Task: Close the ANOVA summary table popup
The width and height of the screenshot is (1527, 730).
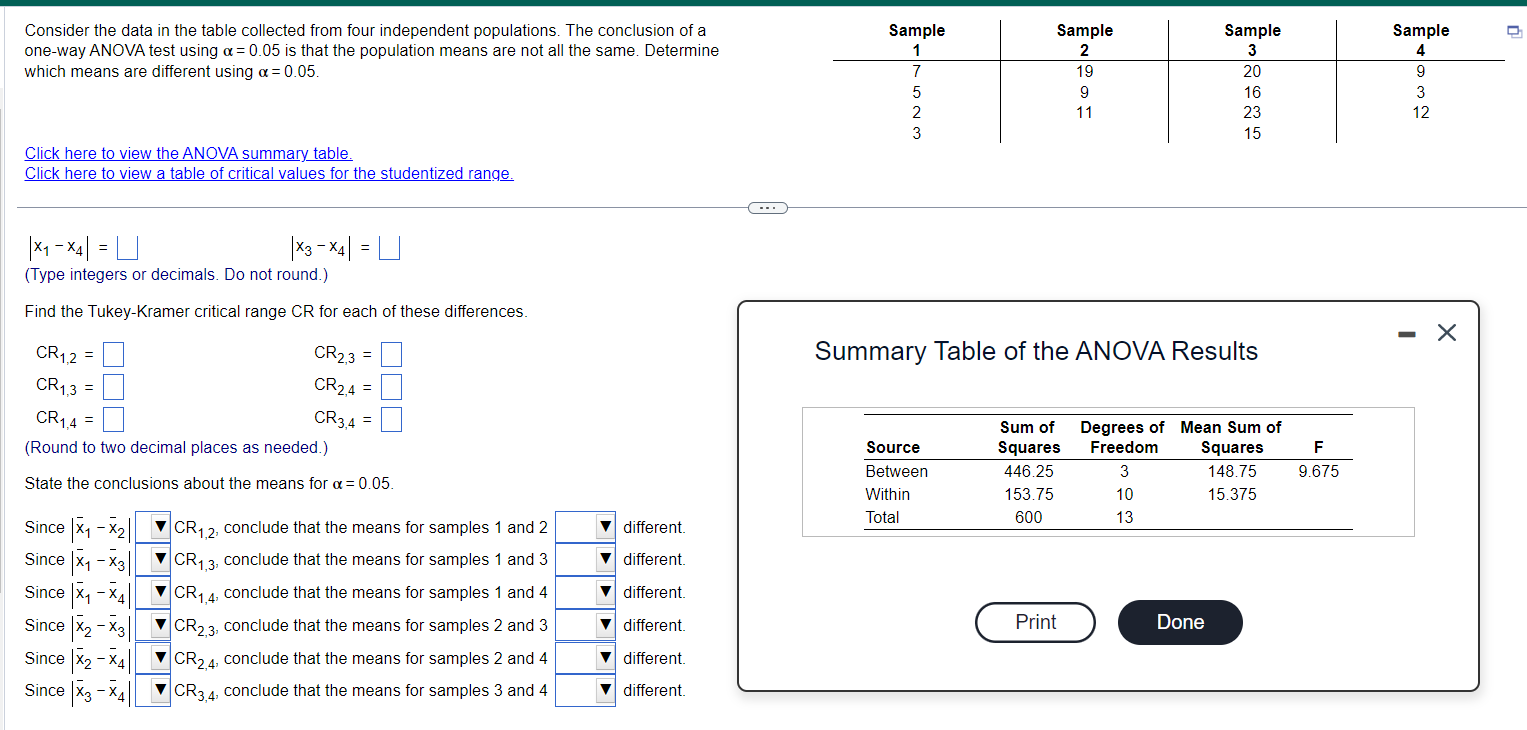Action: (1446, 334)
